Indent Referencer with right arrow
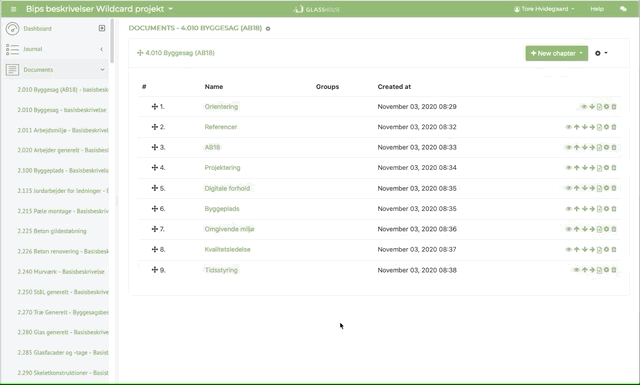The image size is (640, 385). tap(592, 127)
